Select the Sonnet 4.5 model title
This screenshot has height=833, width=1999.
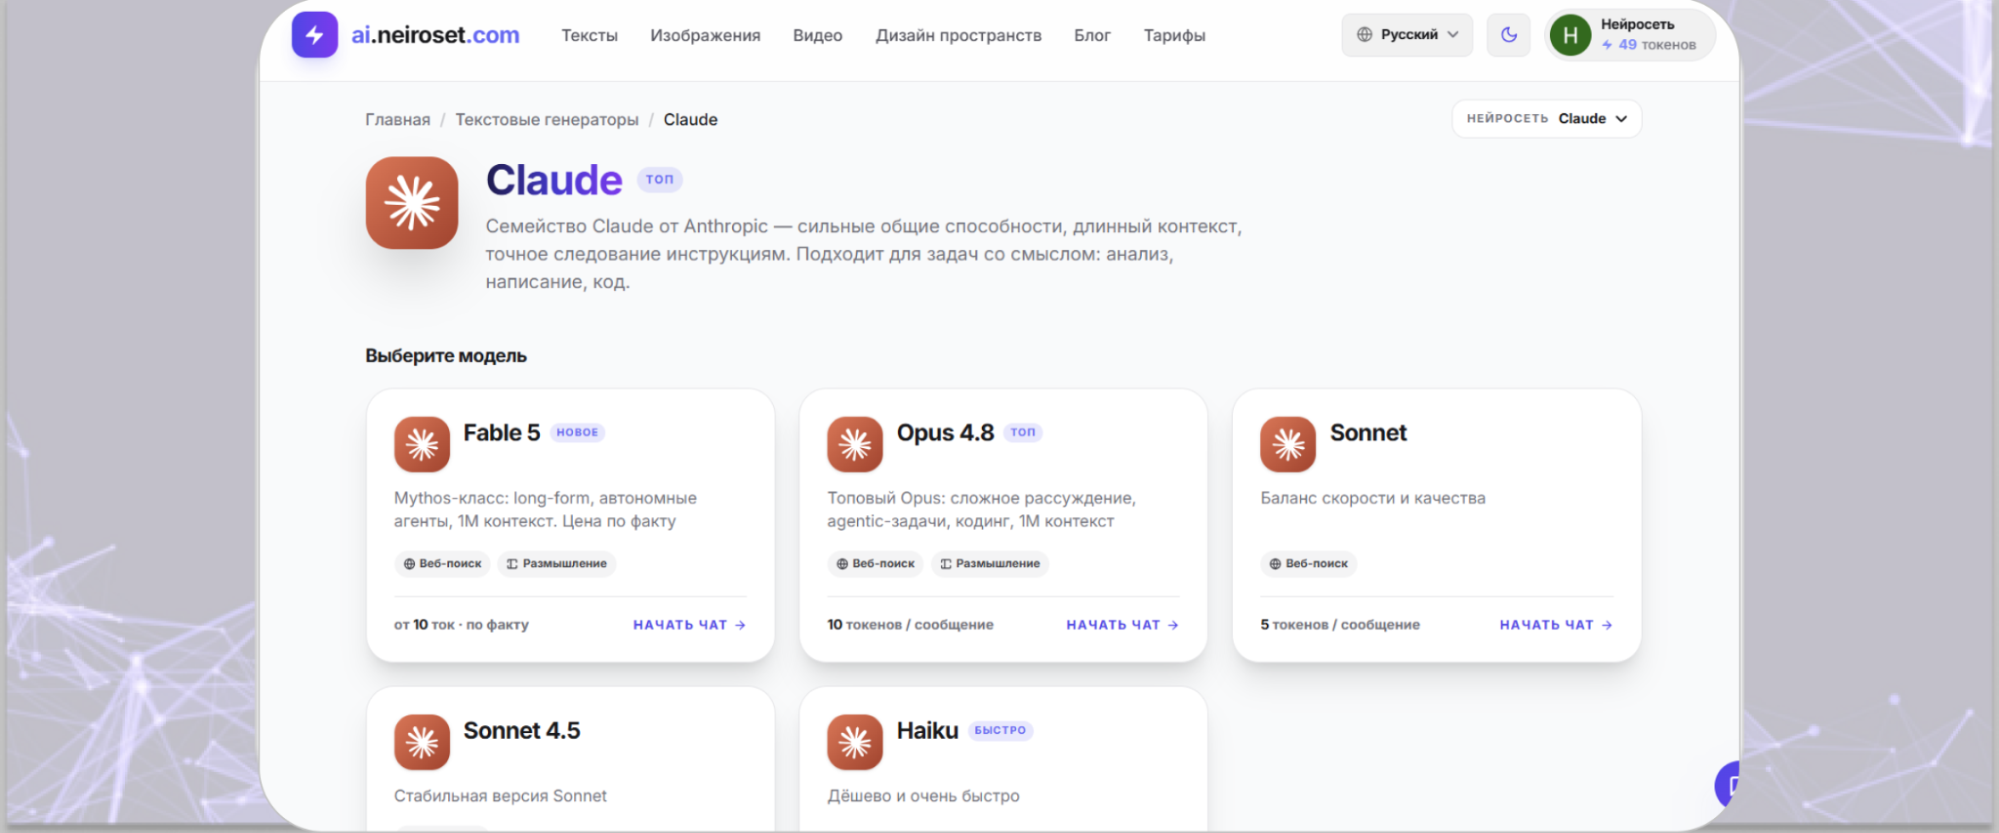click(521, 731)
